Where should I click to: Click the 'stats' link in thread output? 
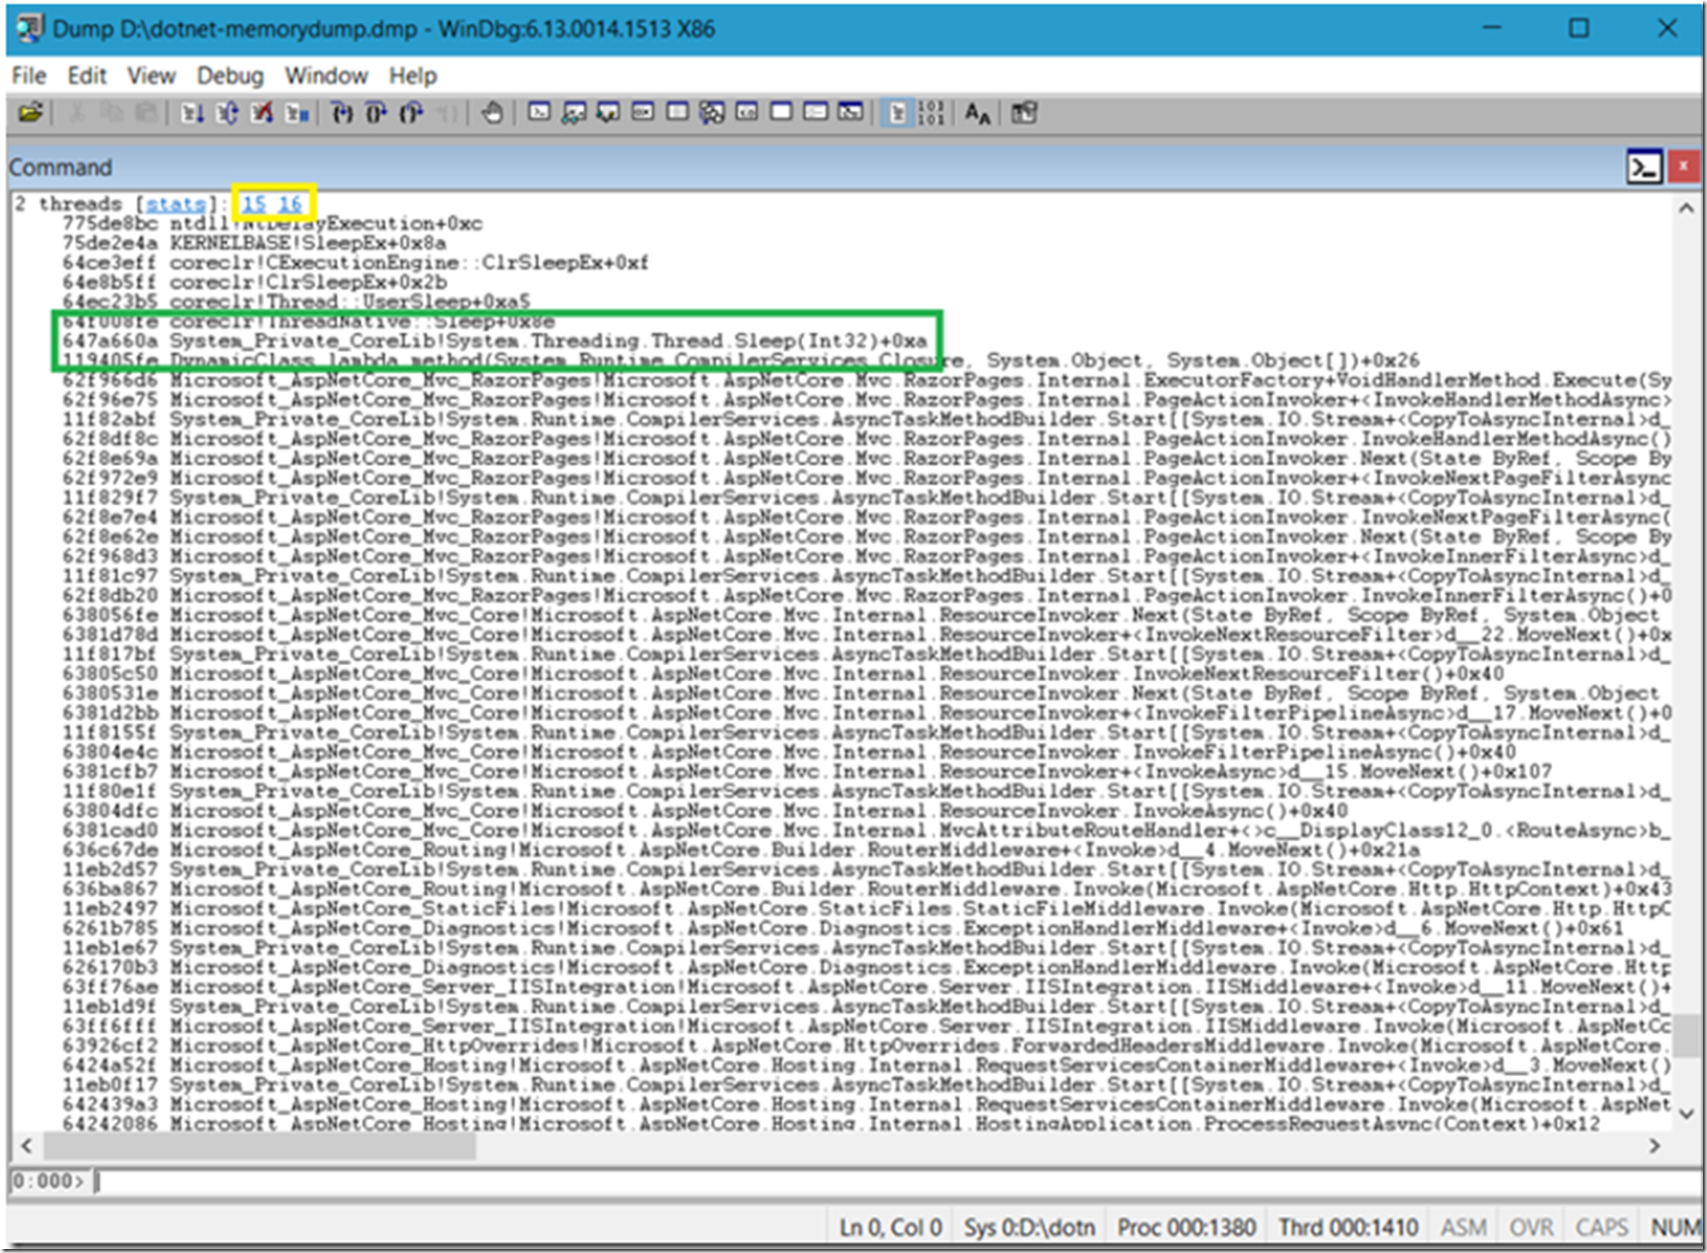(175, 204)
